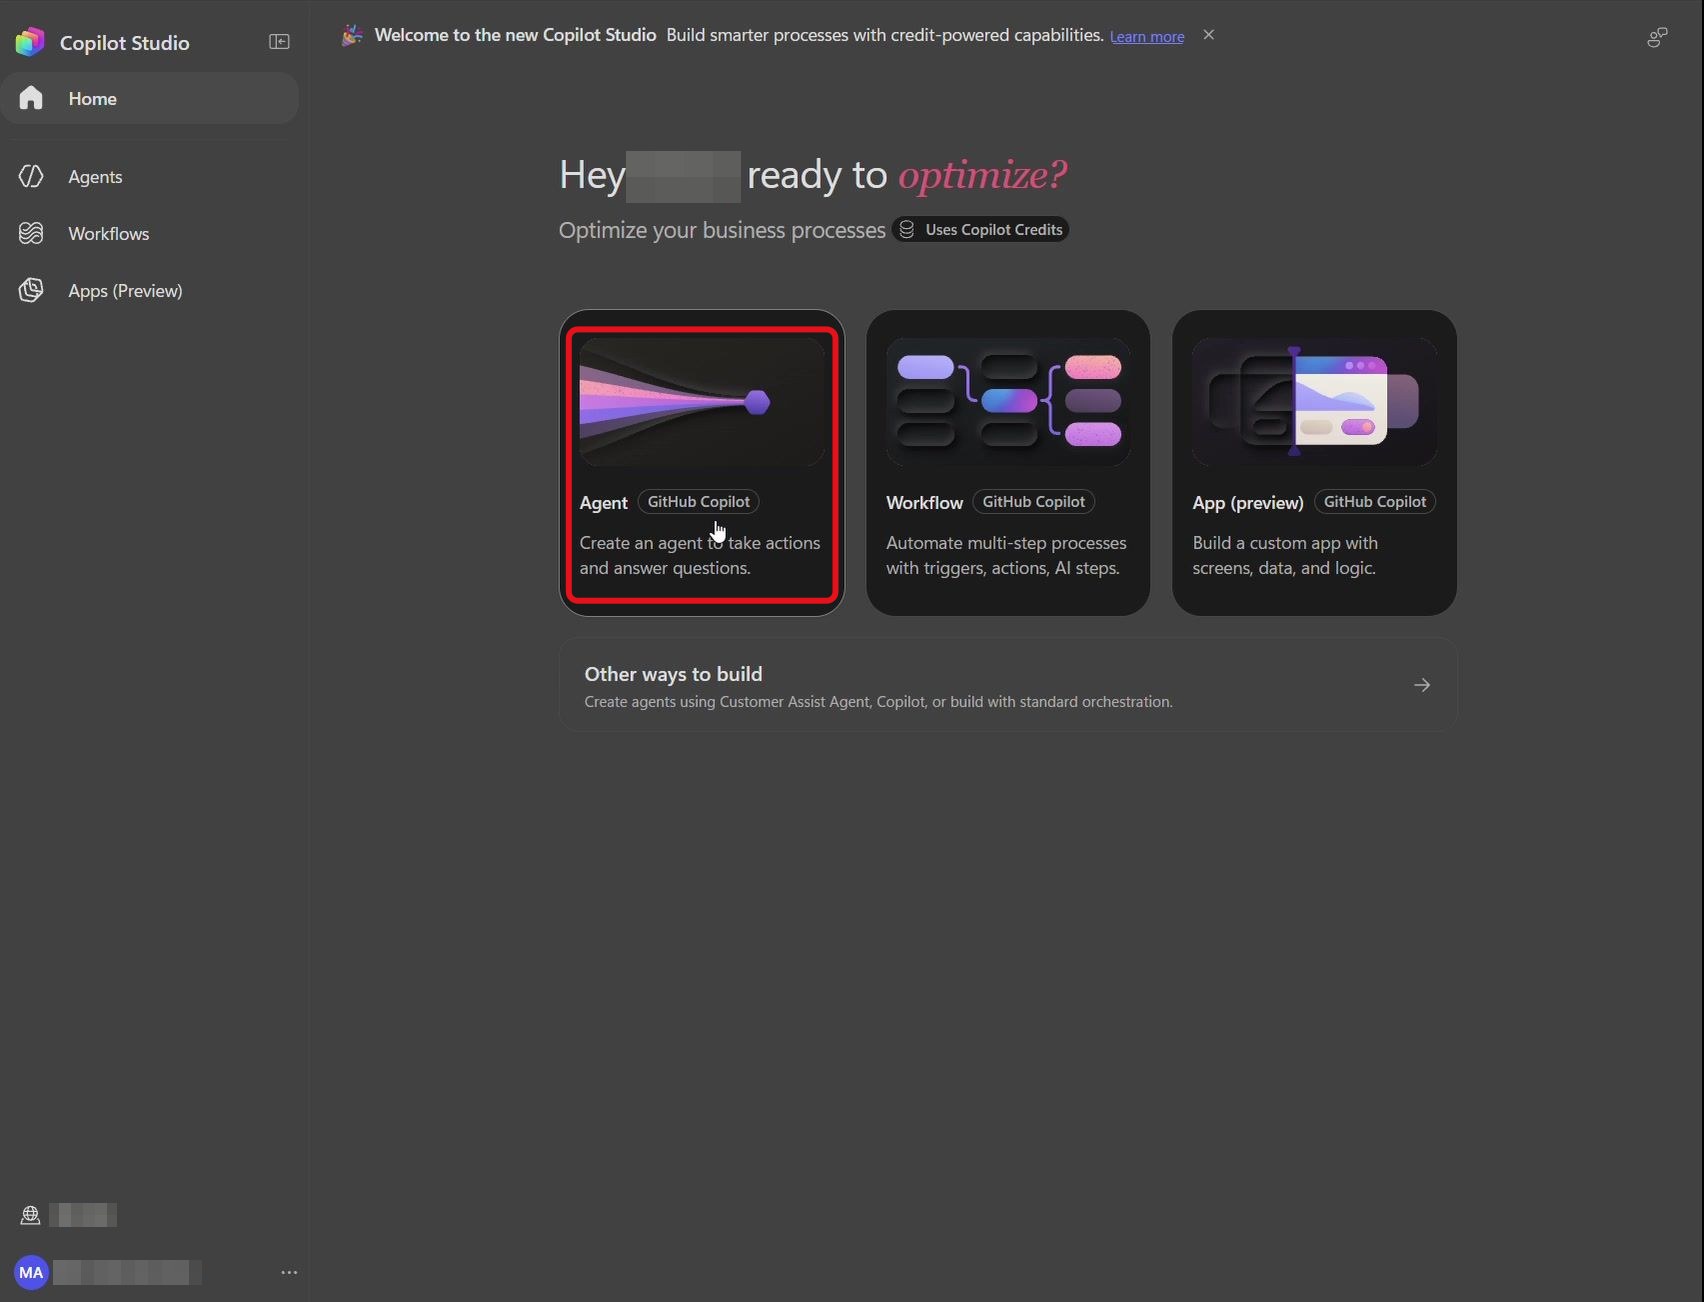Click the Copilot Studio logo icon
Image resolution: width=1704 pixels, height=1302 pixels.
30,42
